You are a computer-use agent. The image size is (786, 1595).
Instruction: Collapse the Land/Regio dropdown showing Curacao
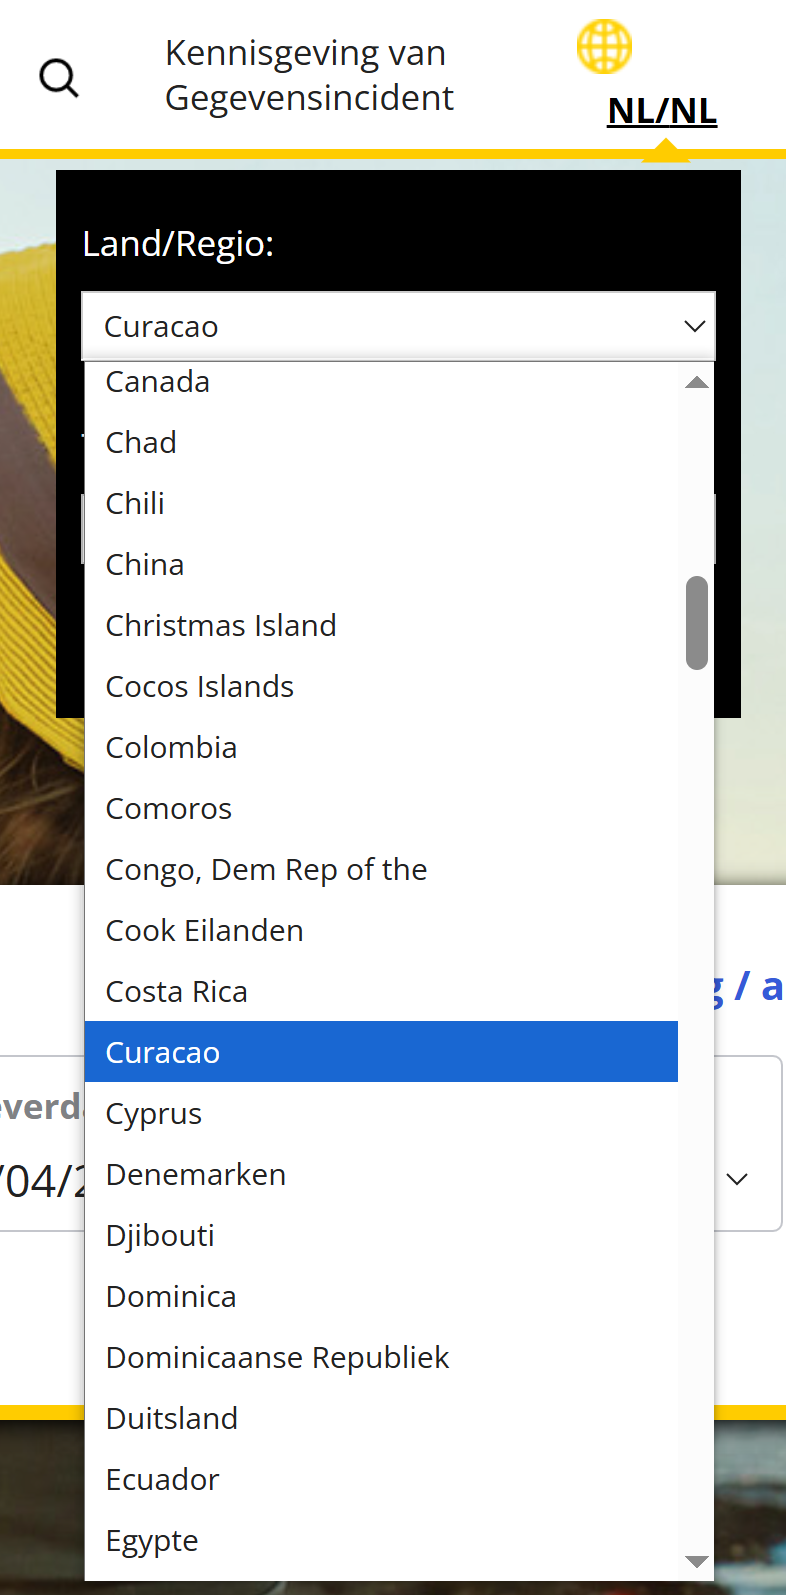pyautogui.click(x=398, y=327)
